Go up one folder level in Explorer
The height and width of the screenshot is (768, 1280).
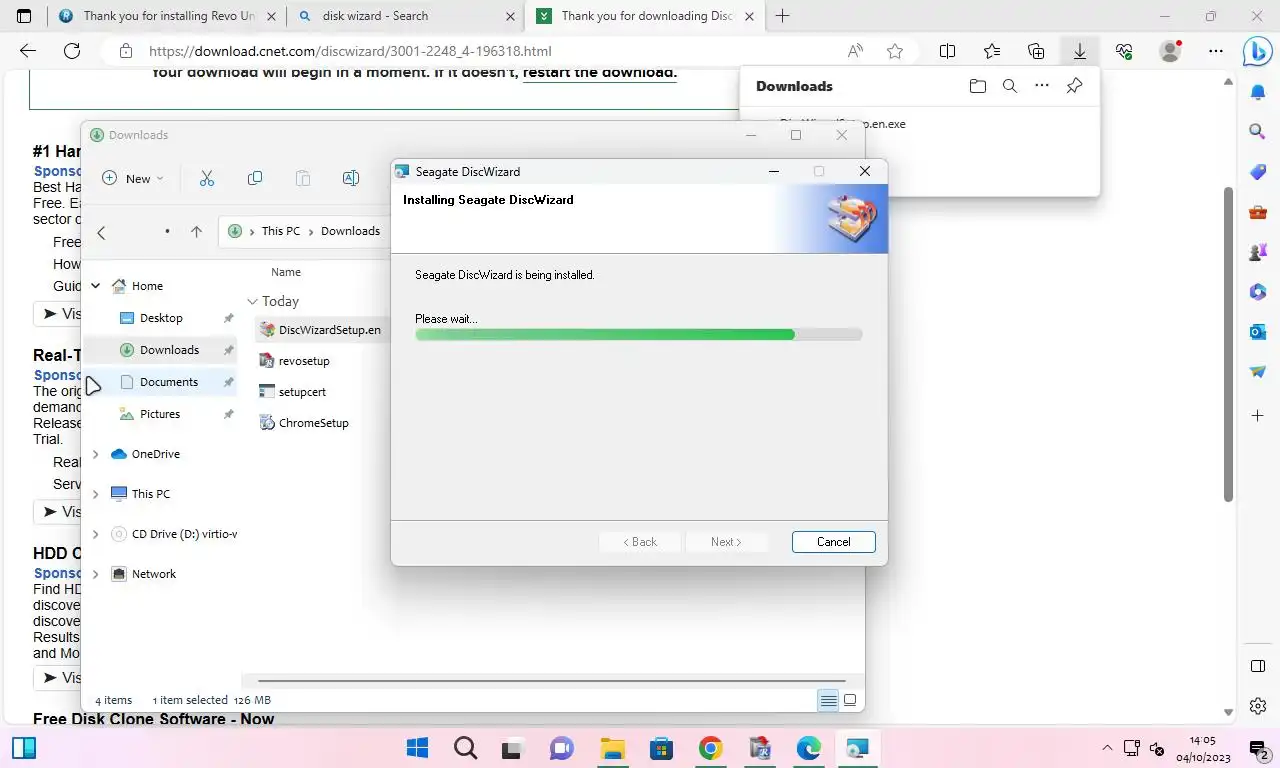point(196,232)
